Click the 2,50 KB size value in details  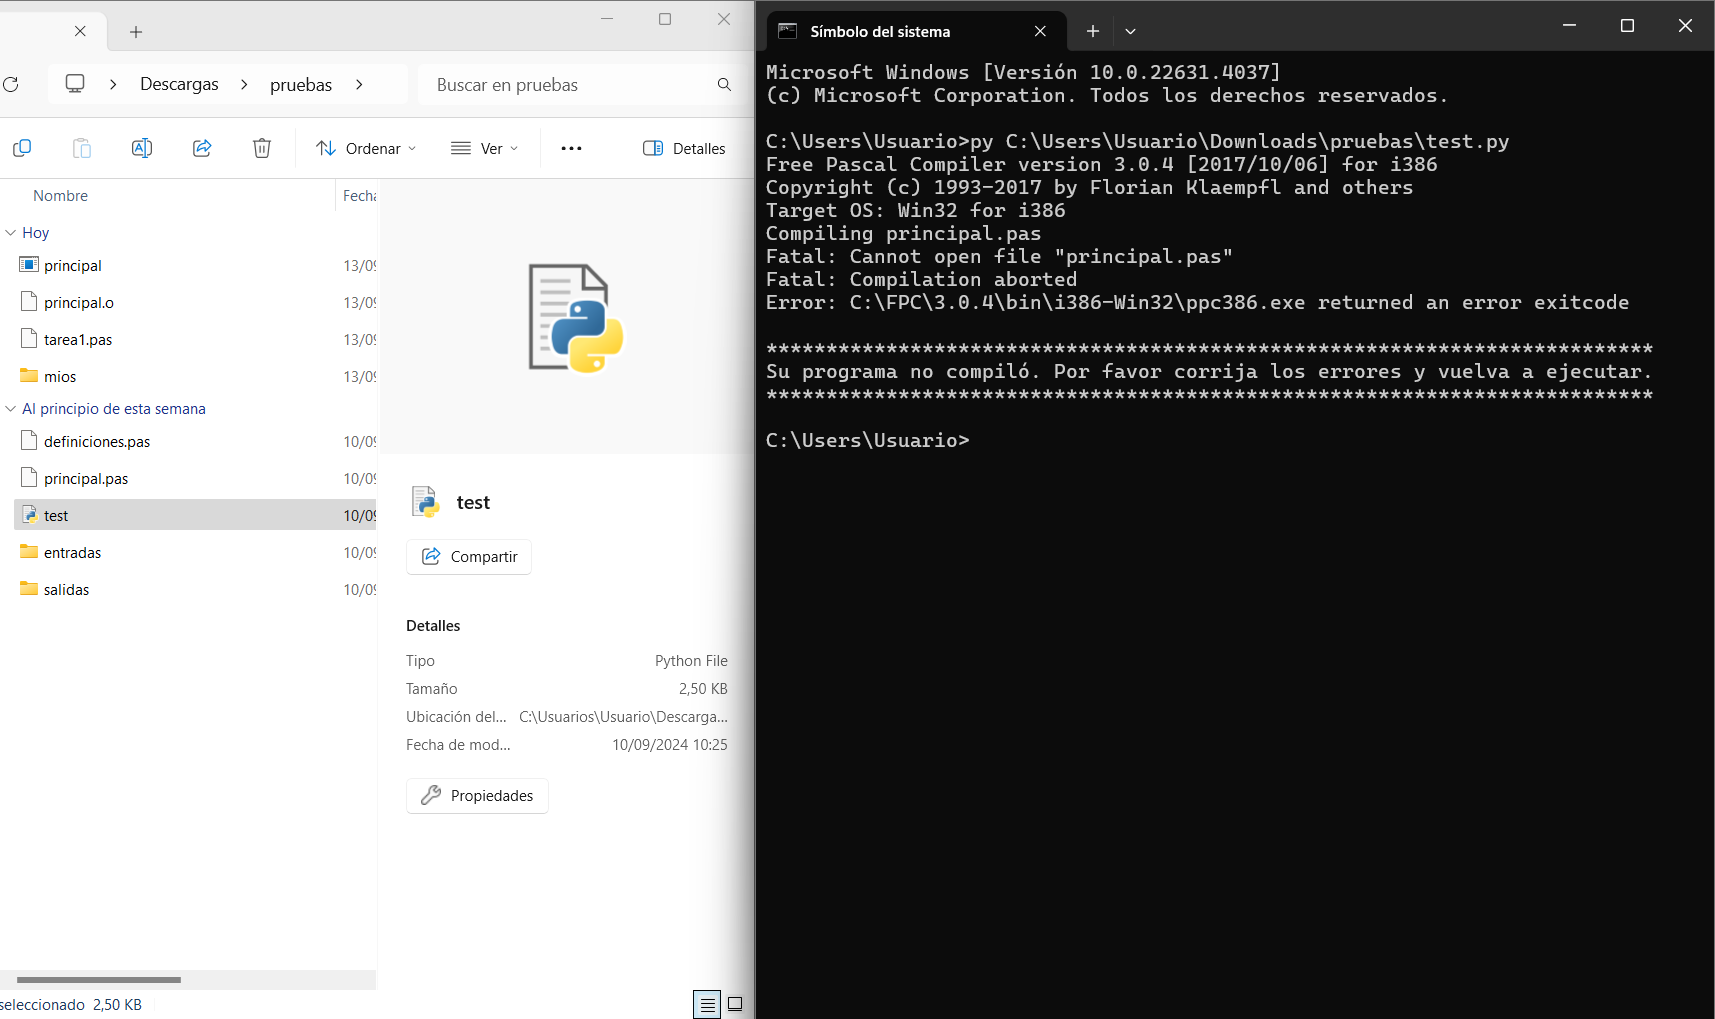[x=703, y=689]
